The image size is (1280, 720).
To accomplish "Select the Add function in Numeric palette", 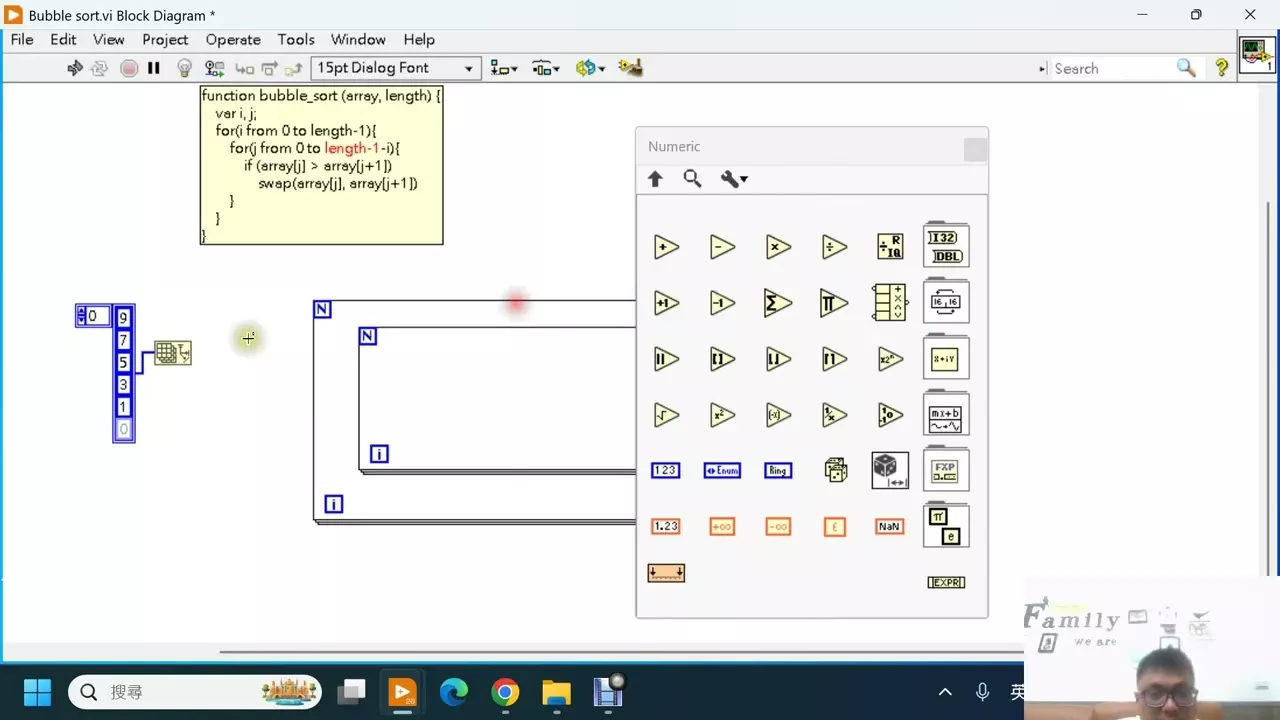I will click(x=666, y=247).
